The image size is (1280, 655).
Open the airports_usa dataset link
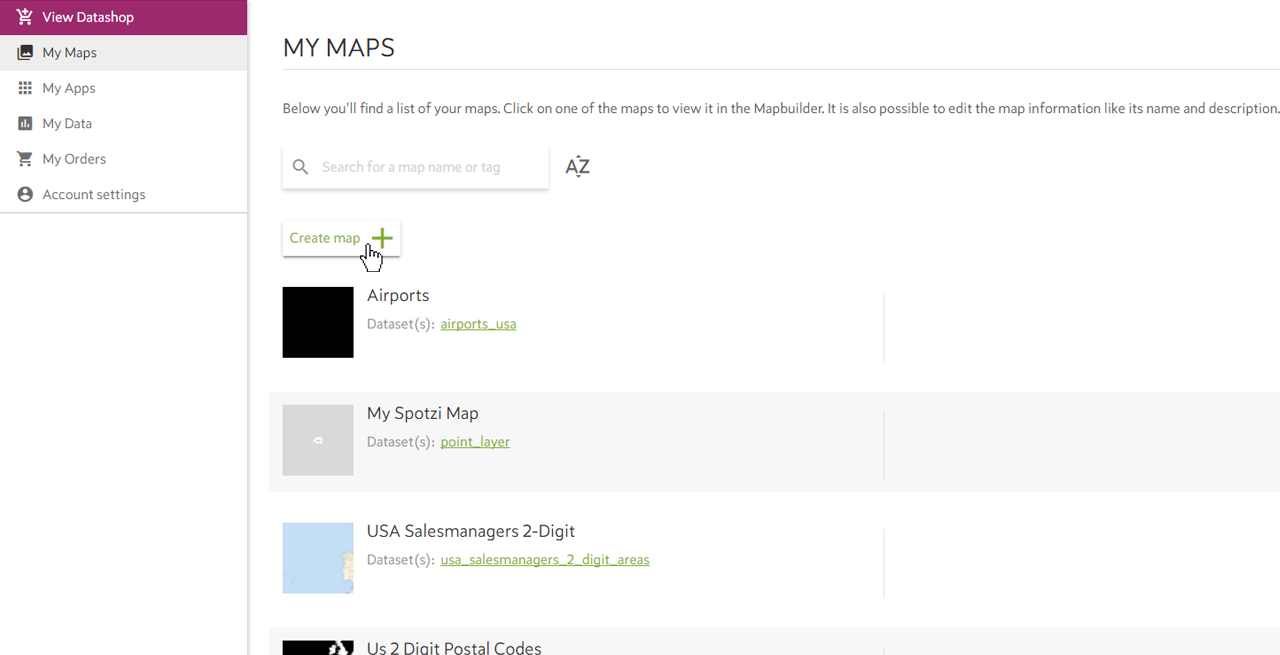pos(478,324)
